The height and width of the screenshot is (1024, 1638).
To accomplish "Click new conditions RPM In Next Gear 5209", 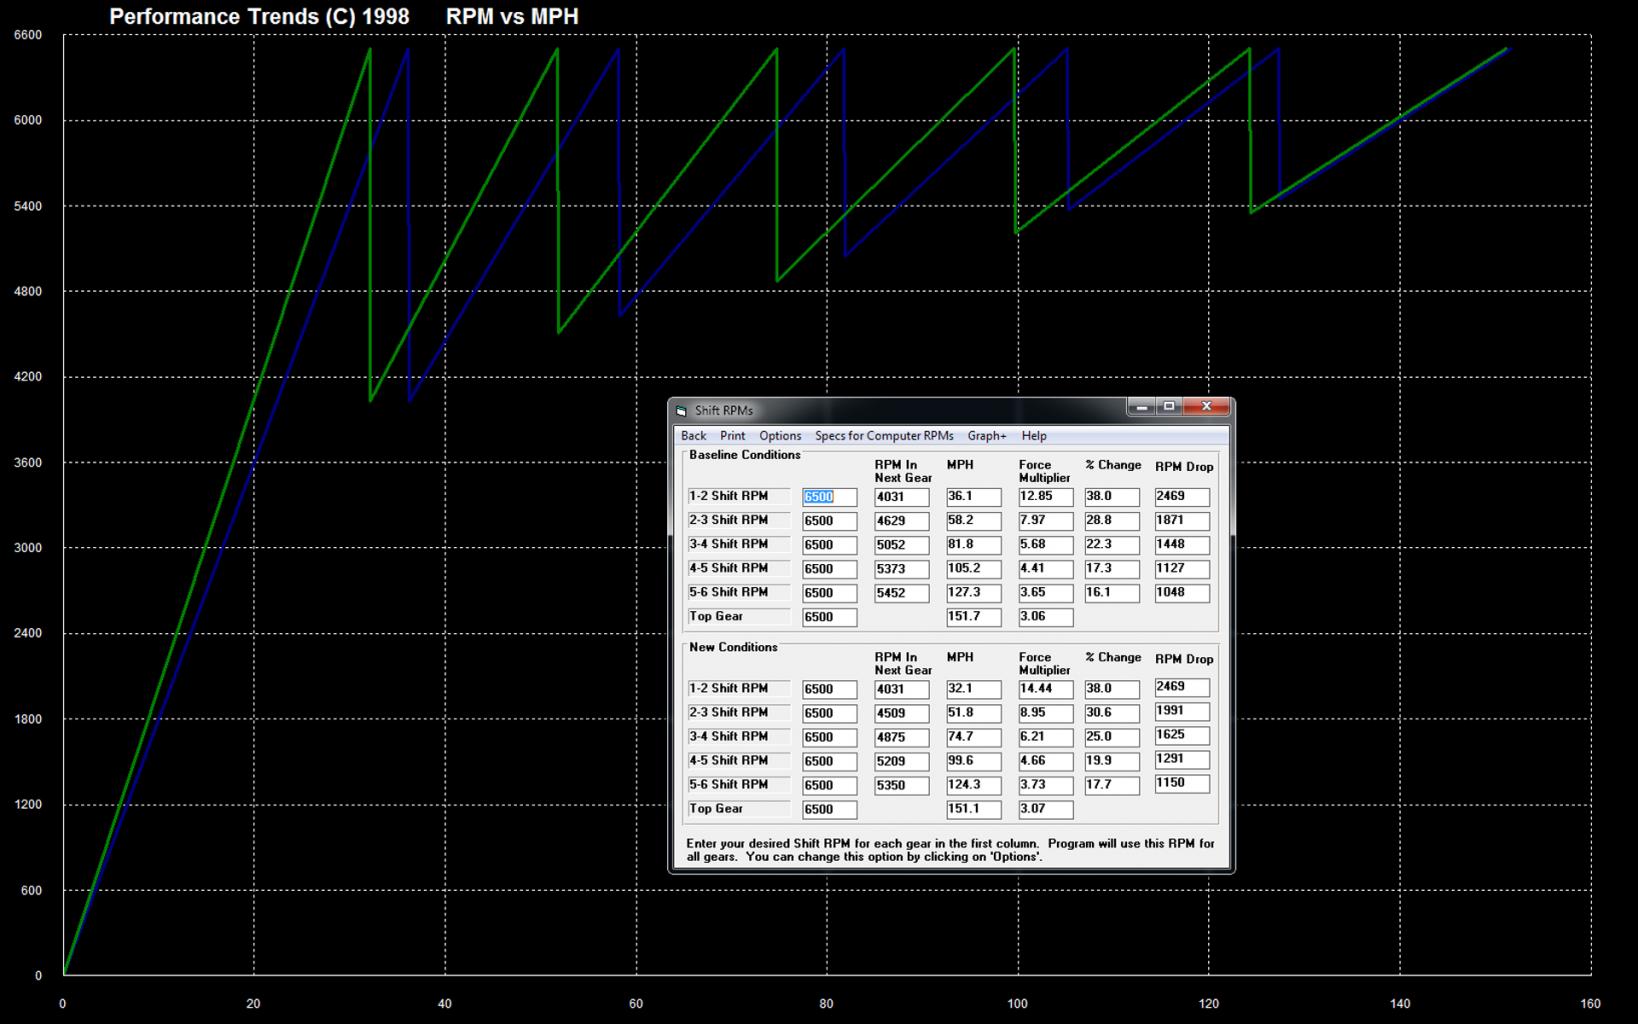I will 902,761.
